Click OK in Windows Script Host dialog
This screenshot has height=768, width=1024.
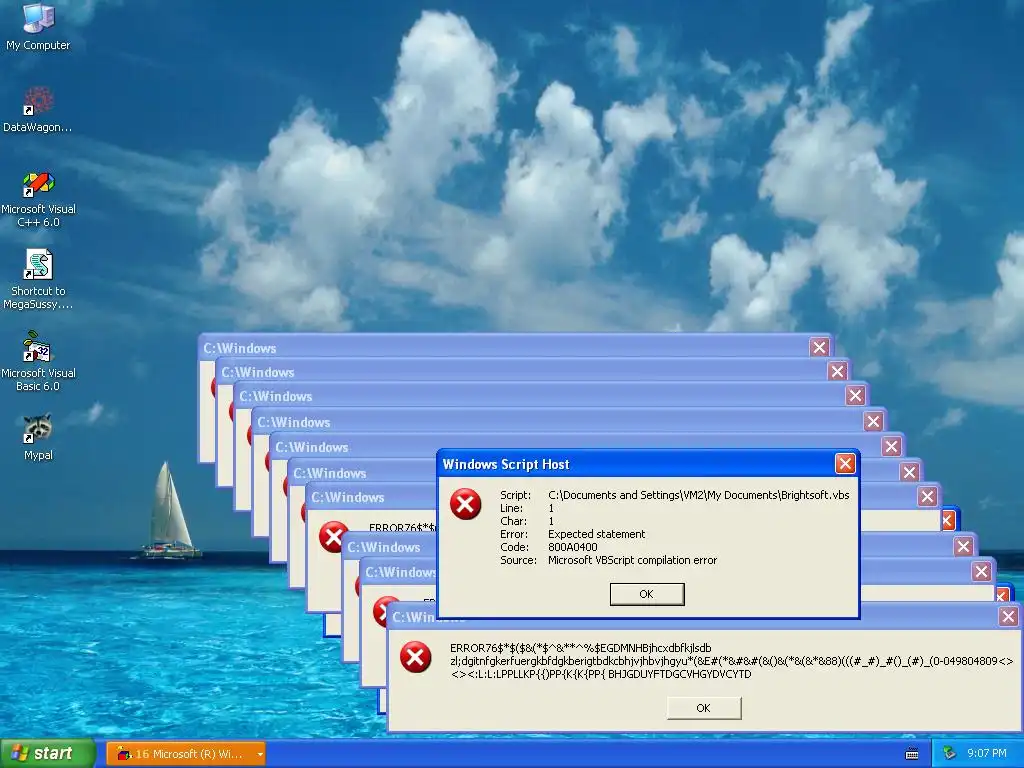point(647,594)
